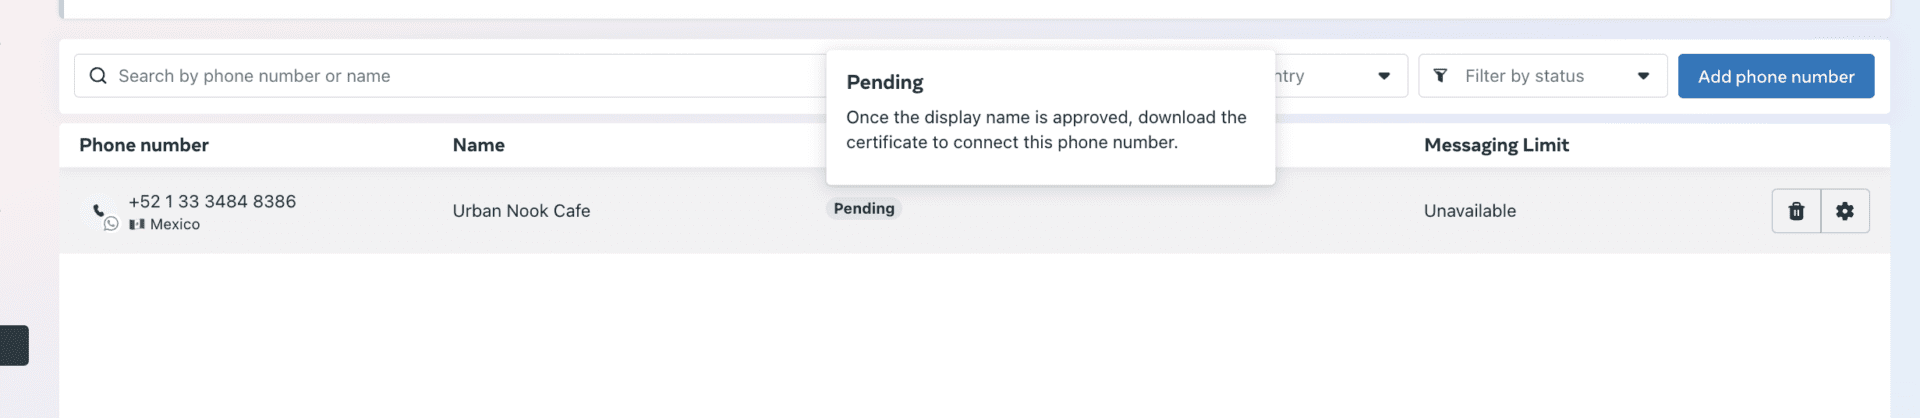The width and height of the screenshot is (1920, 418).
Task: Click the funnel icon in status filter
Action: coord(1440,76)
